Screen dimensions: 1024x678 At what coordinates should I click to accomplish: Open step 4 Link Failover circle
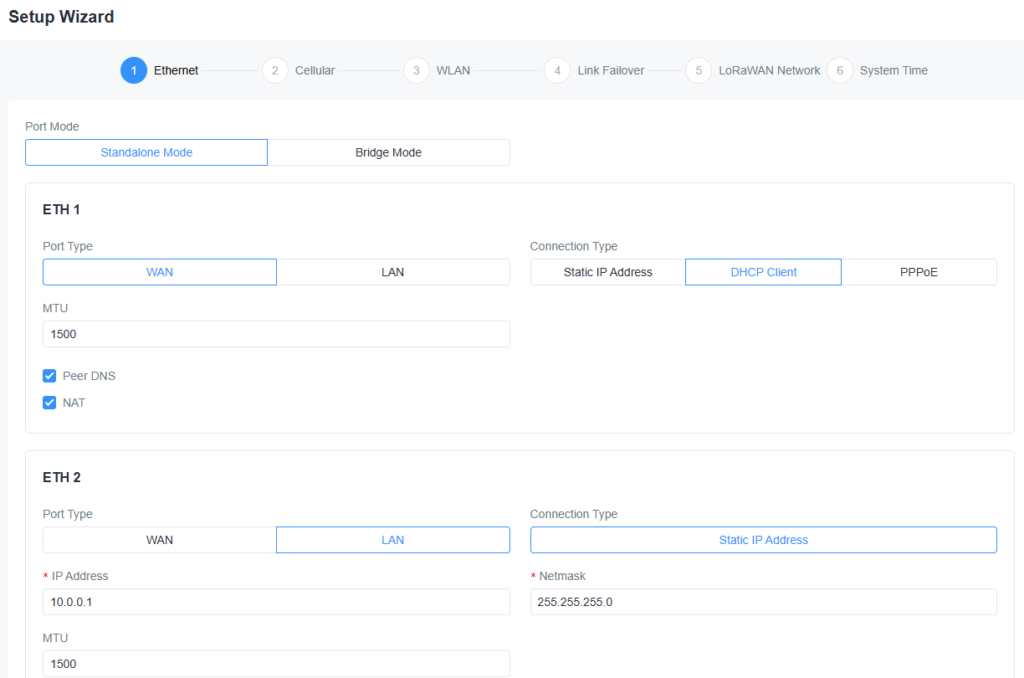(557, 71)
